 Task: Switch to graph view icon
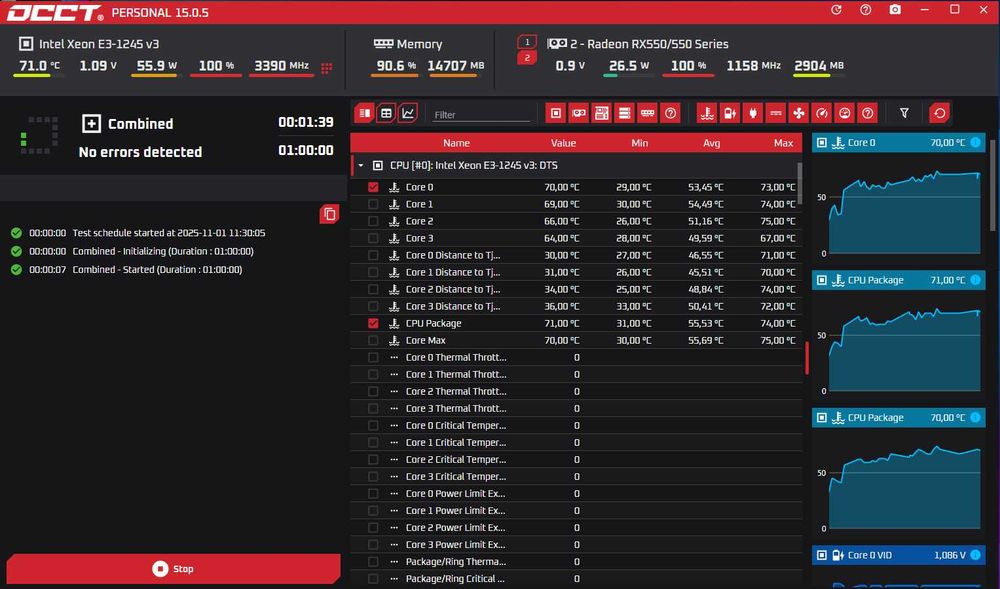point(408,113)
